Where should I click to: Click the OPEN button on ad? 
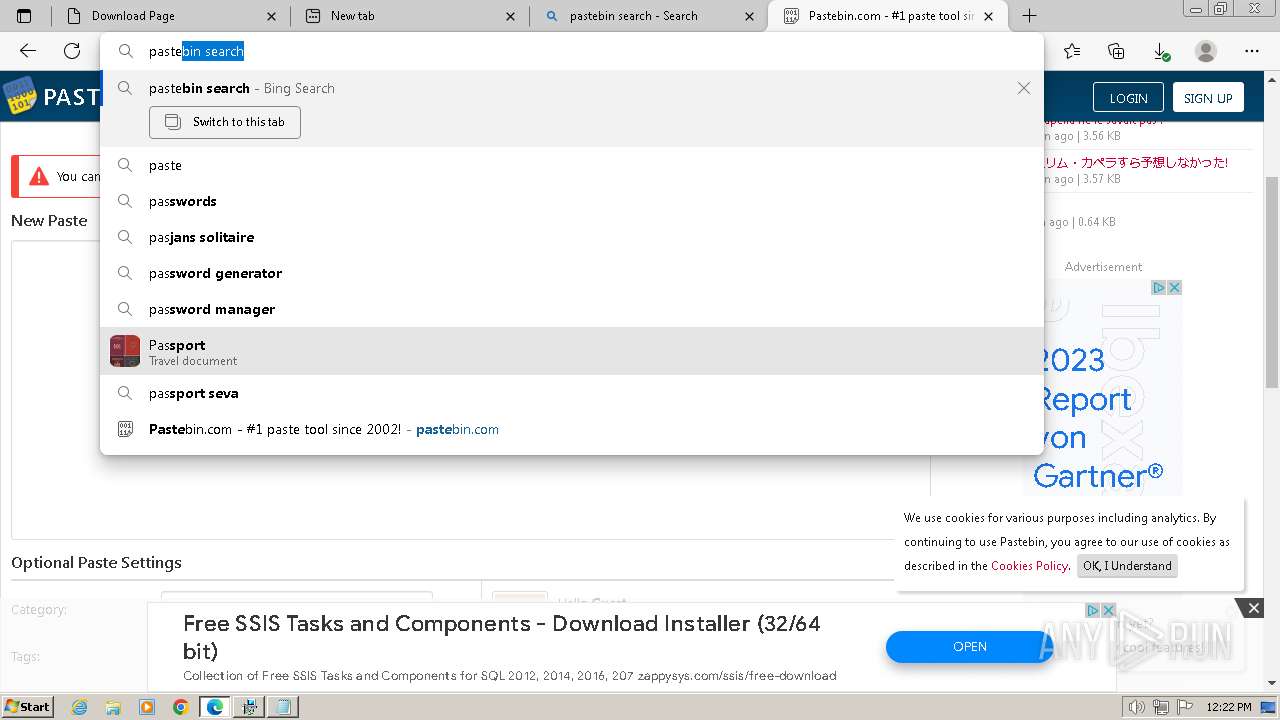point(969,647)
